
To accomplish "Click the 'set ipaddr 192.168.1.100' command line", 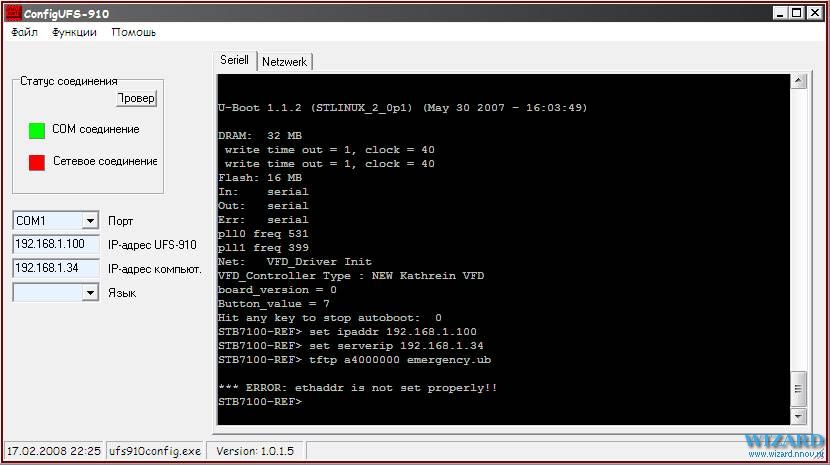I will point(347,332).
